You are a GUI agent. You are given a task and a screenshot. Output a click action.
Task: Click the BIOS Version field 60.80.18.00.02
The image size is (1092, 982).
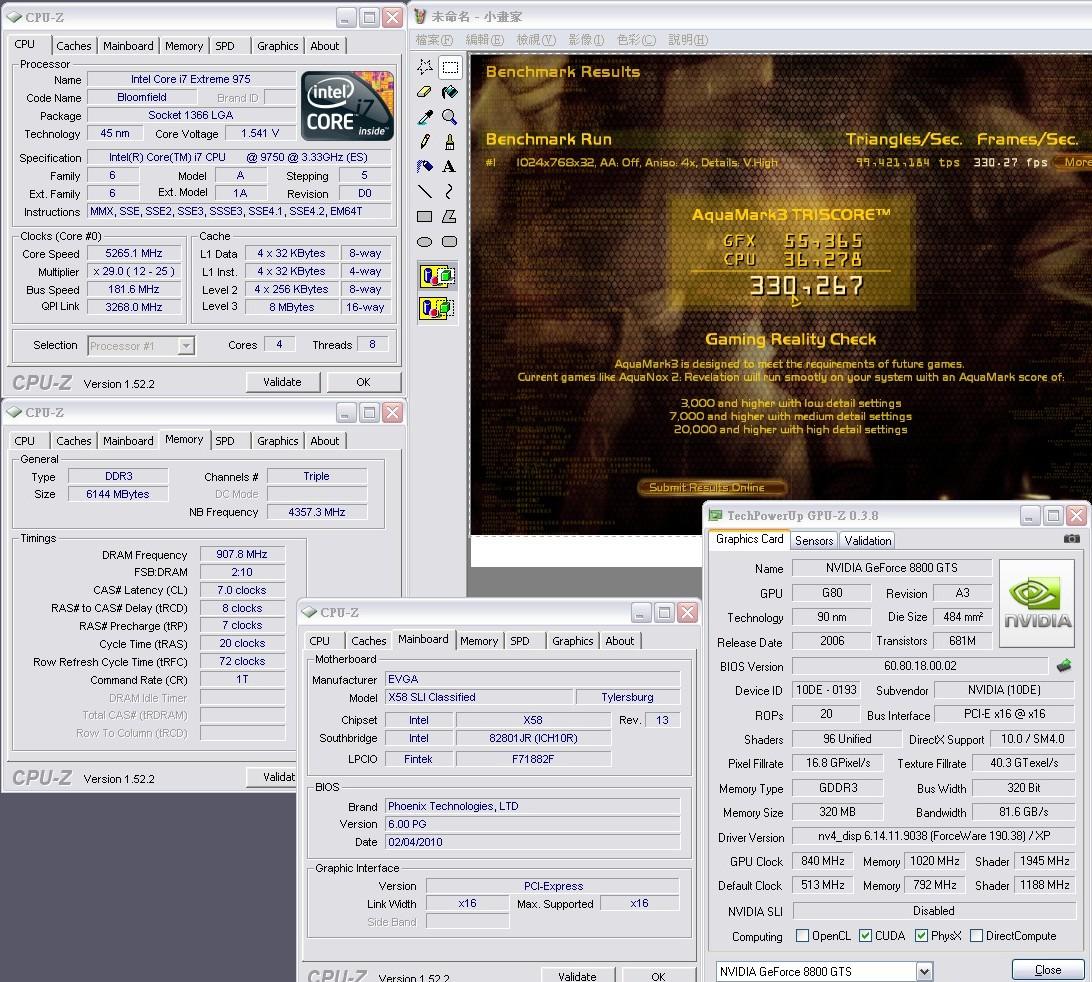coord(920,666)
